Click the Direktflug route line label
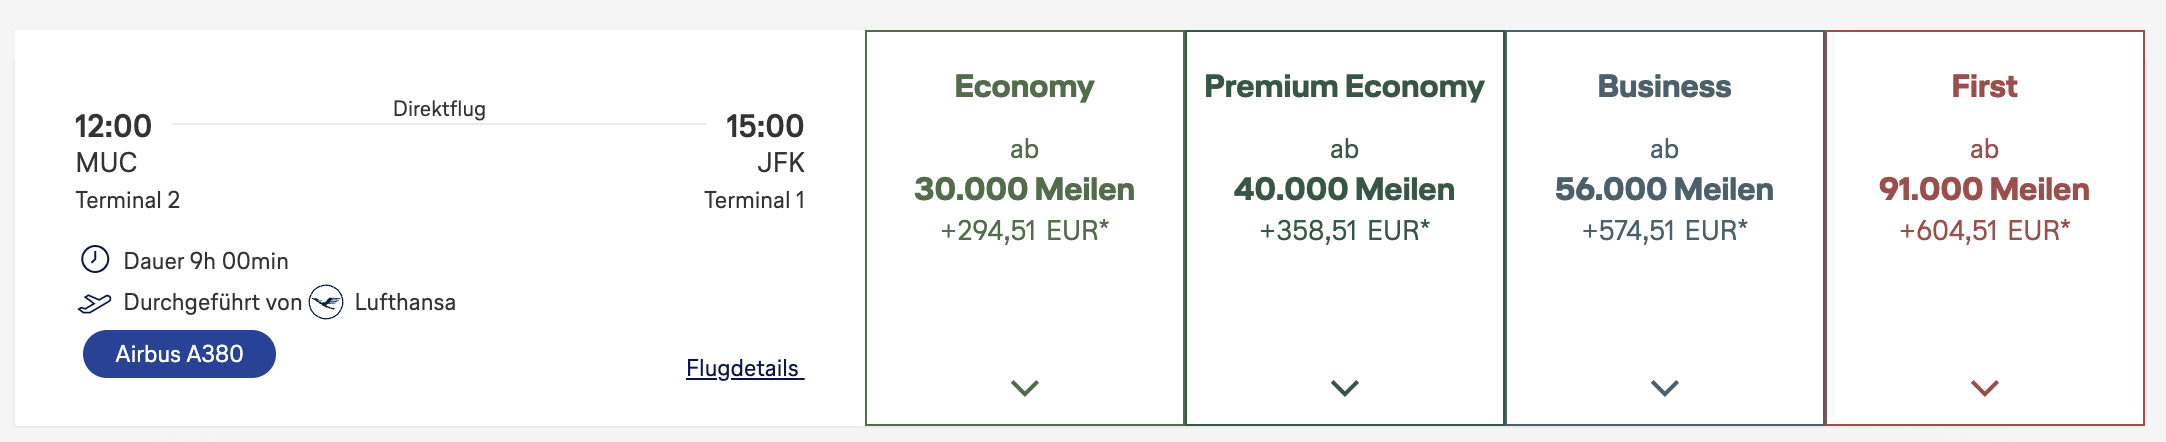2166x442 pixels. point(439,109)
